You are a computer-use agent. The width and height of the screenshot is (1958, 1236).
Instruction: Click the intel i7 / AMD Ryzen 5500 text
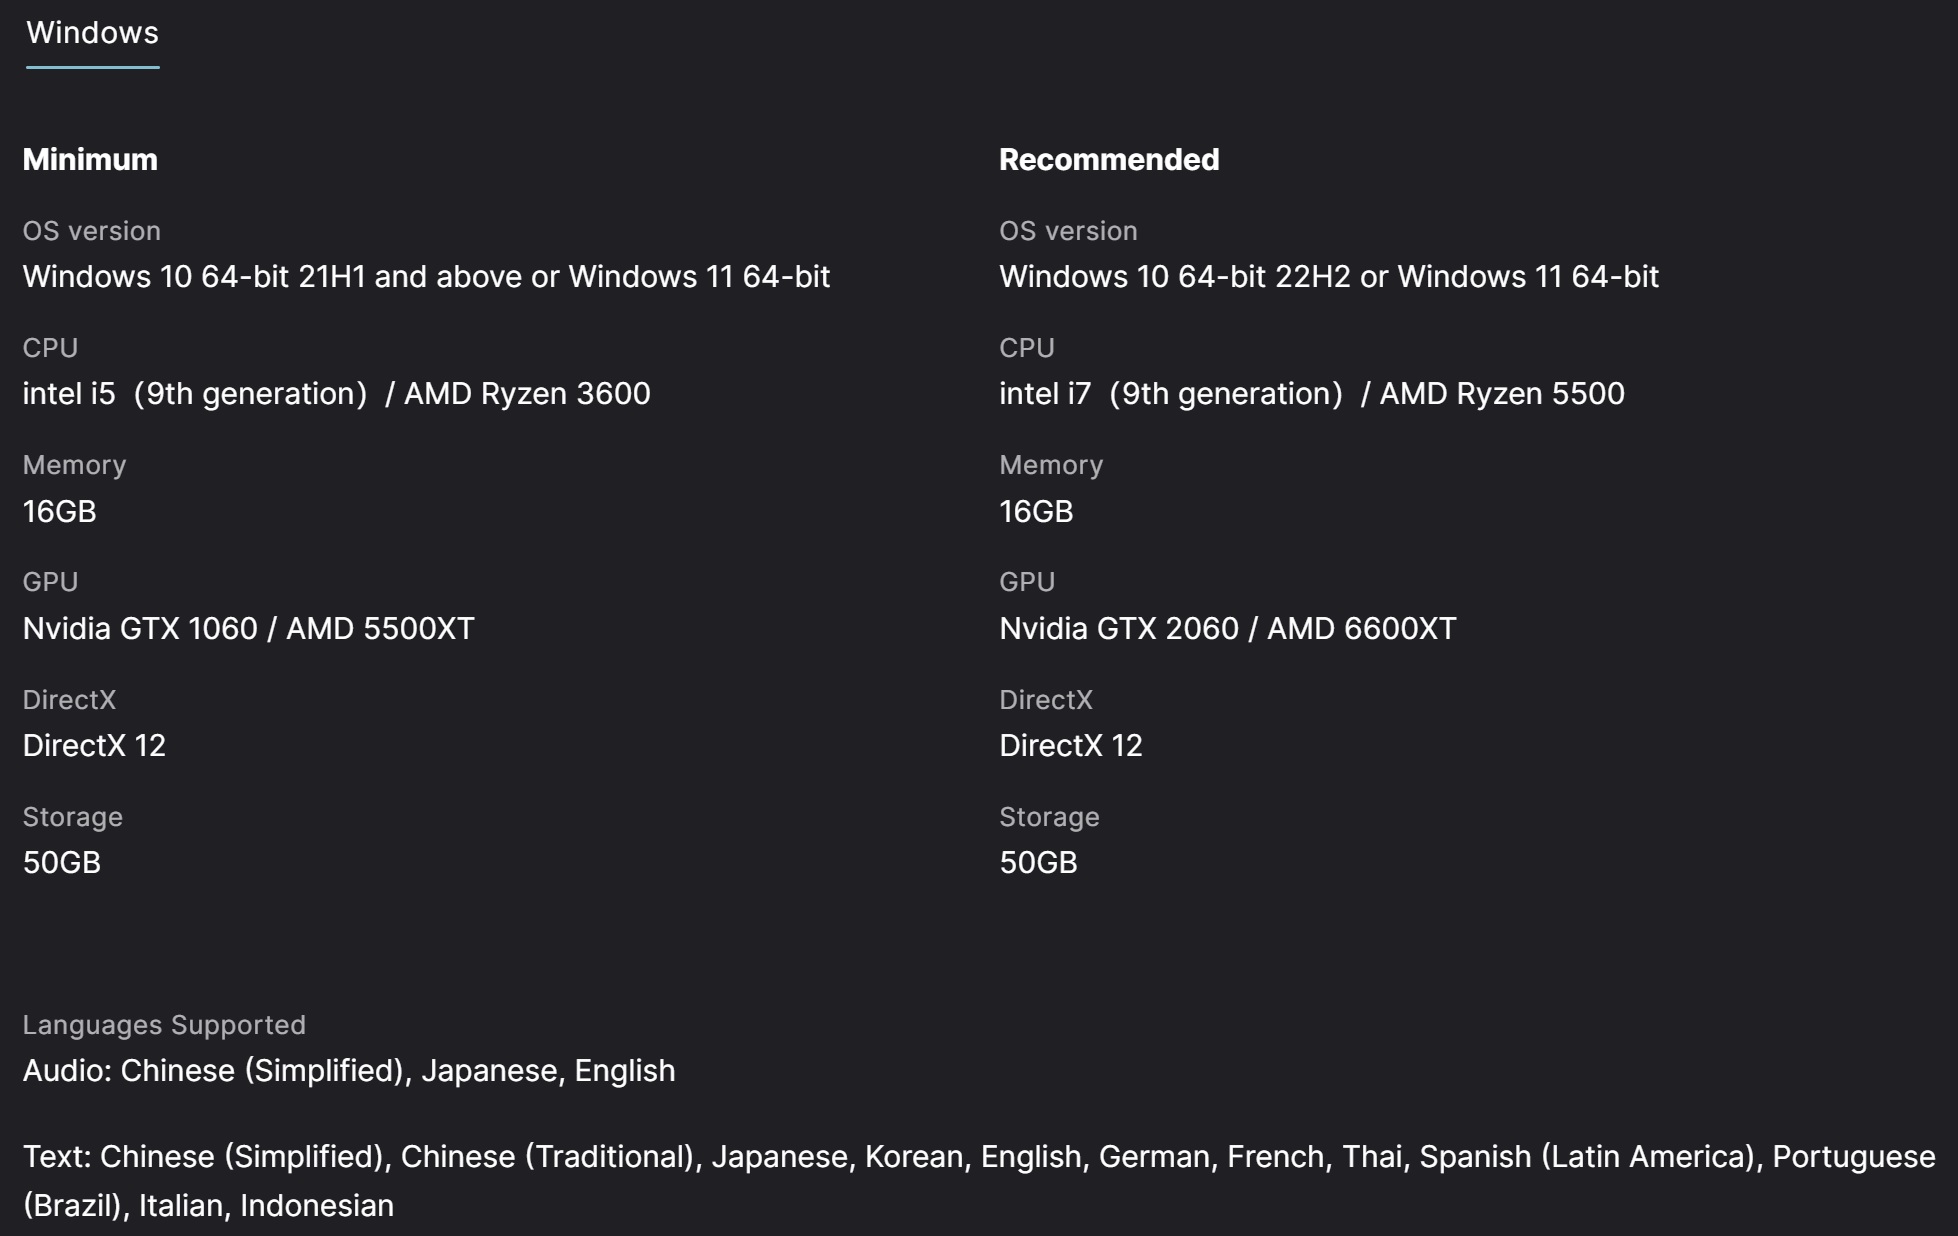tap(1311, 394)
